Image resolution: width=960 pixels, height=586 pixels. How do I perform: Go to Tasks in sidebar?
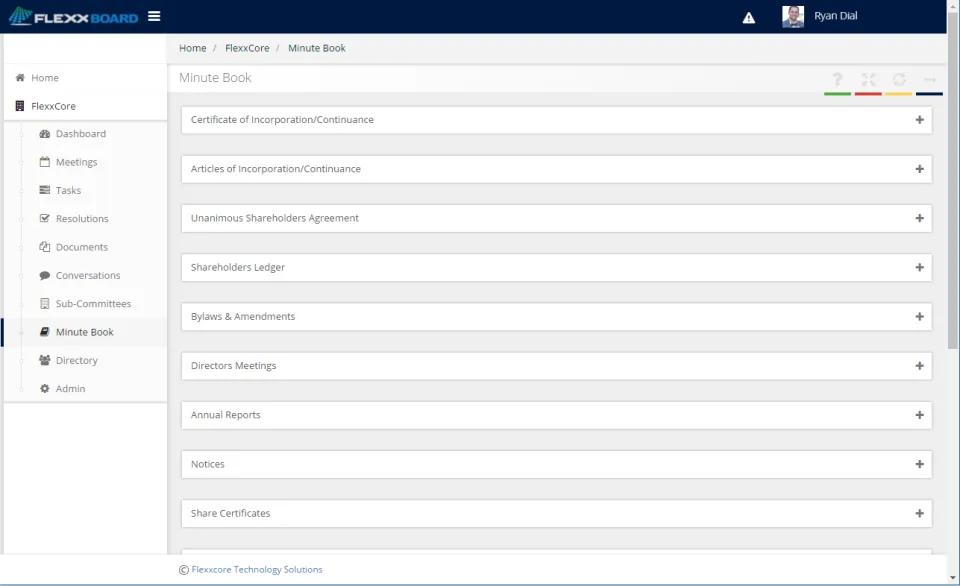[68, 190]
